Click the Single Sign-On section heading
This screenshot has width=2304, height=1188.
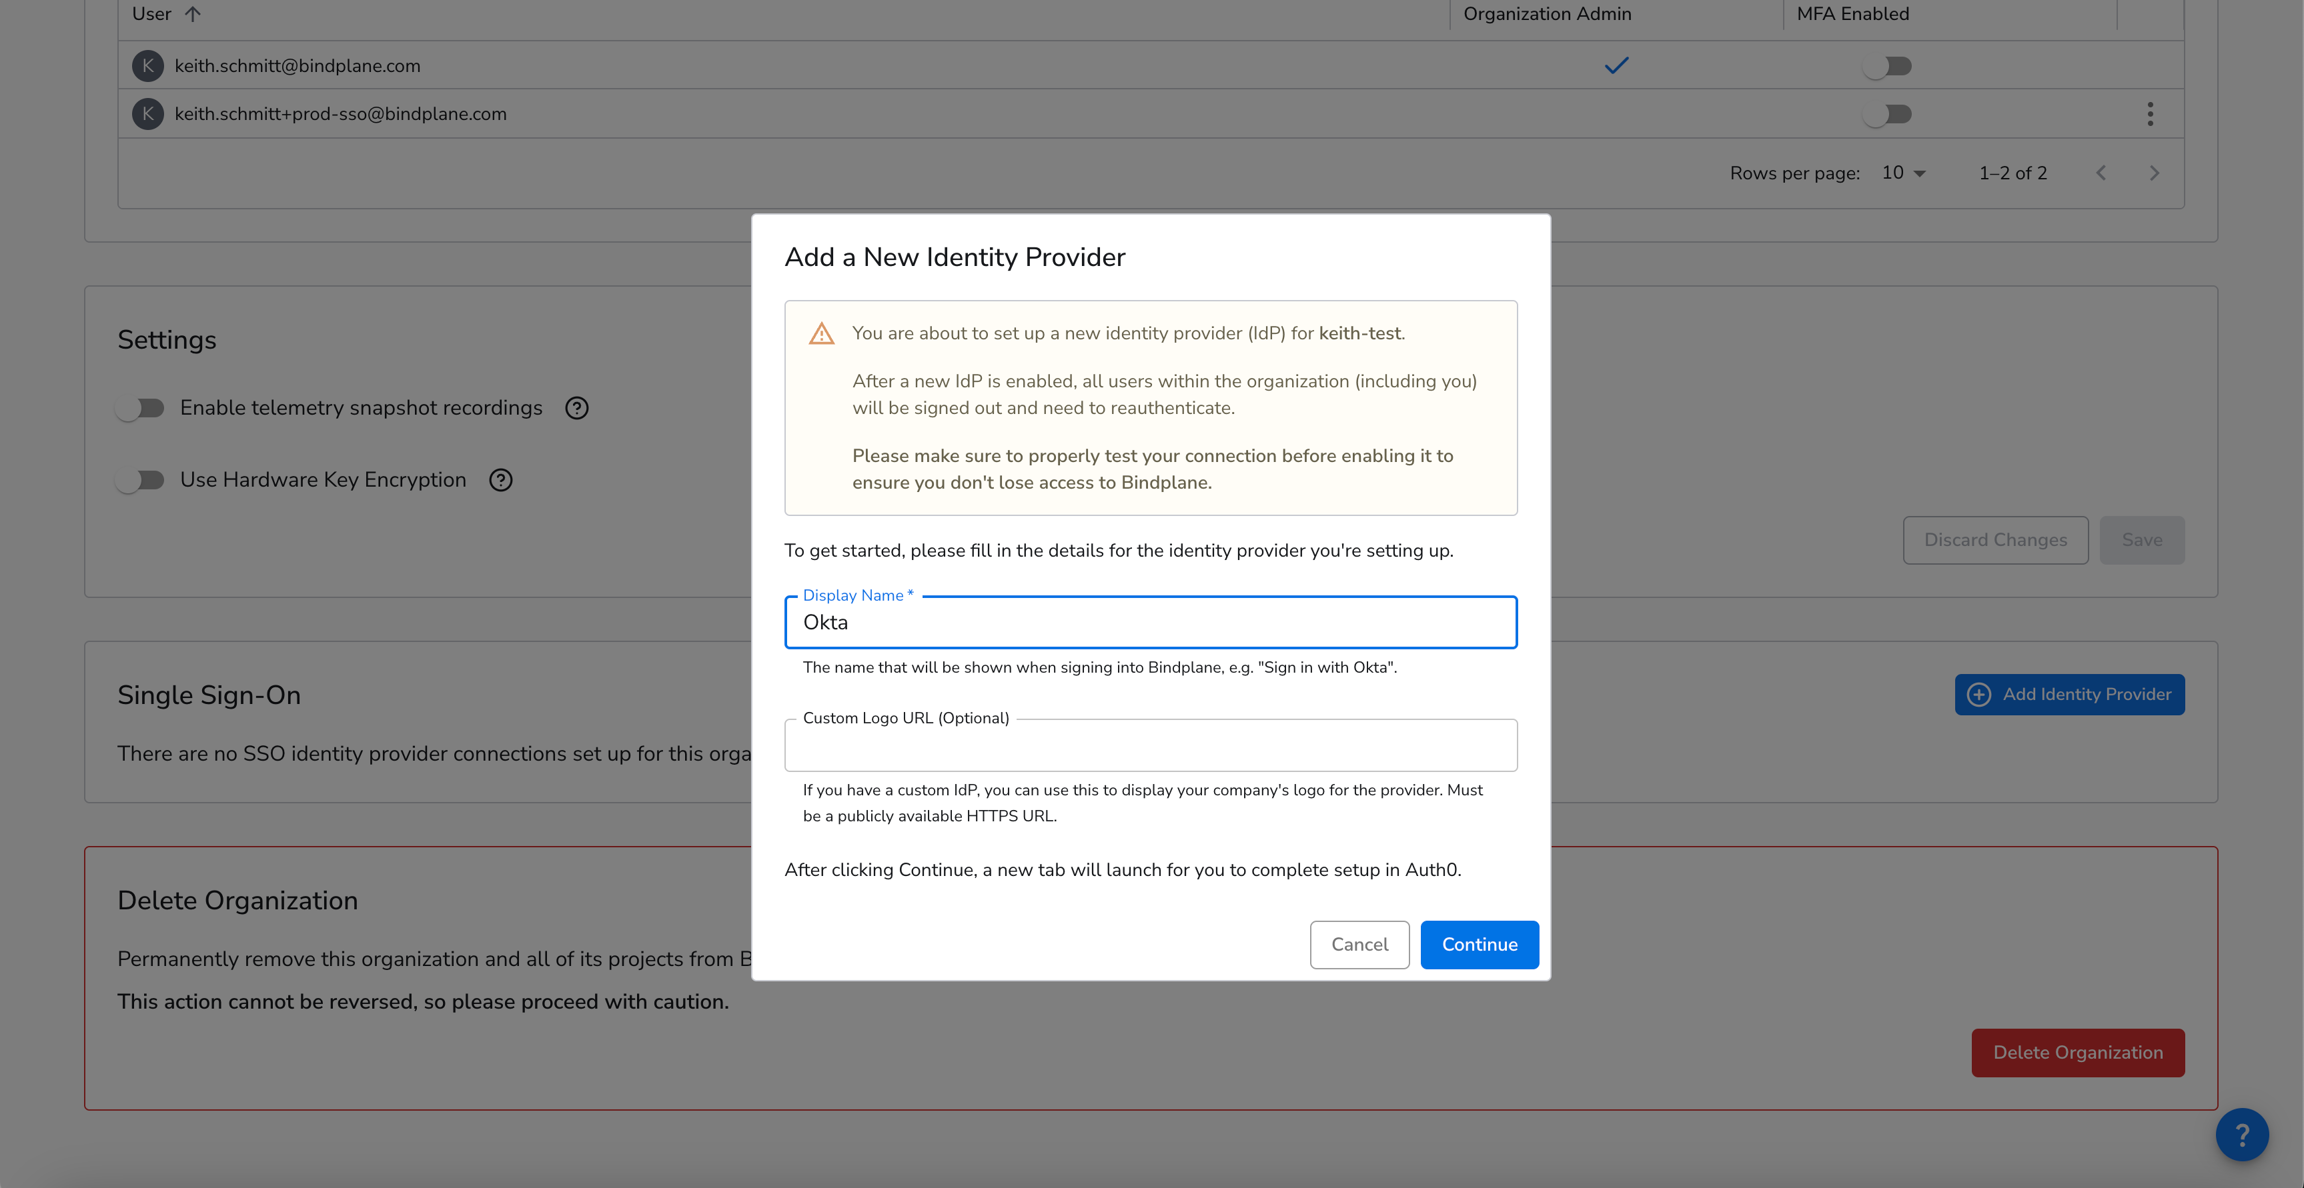[x=209, y=694]
